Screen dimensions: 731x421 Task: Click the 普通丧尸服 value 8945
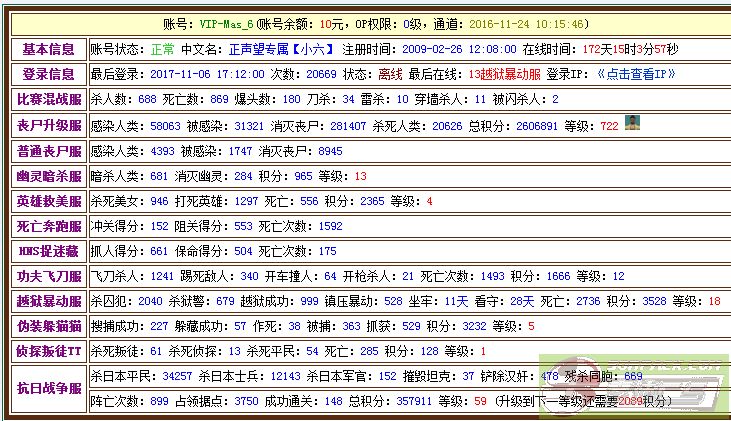tap(330, 152)
